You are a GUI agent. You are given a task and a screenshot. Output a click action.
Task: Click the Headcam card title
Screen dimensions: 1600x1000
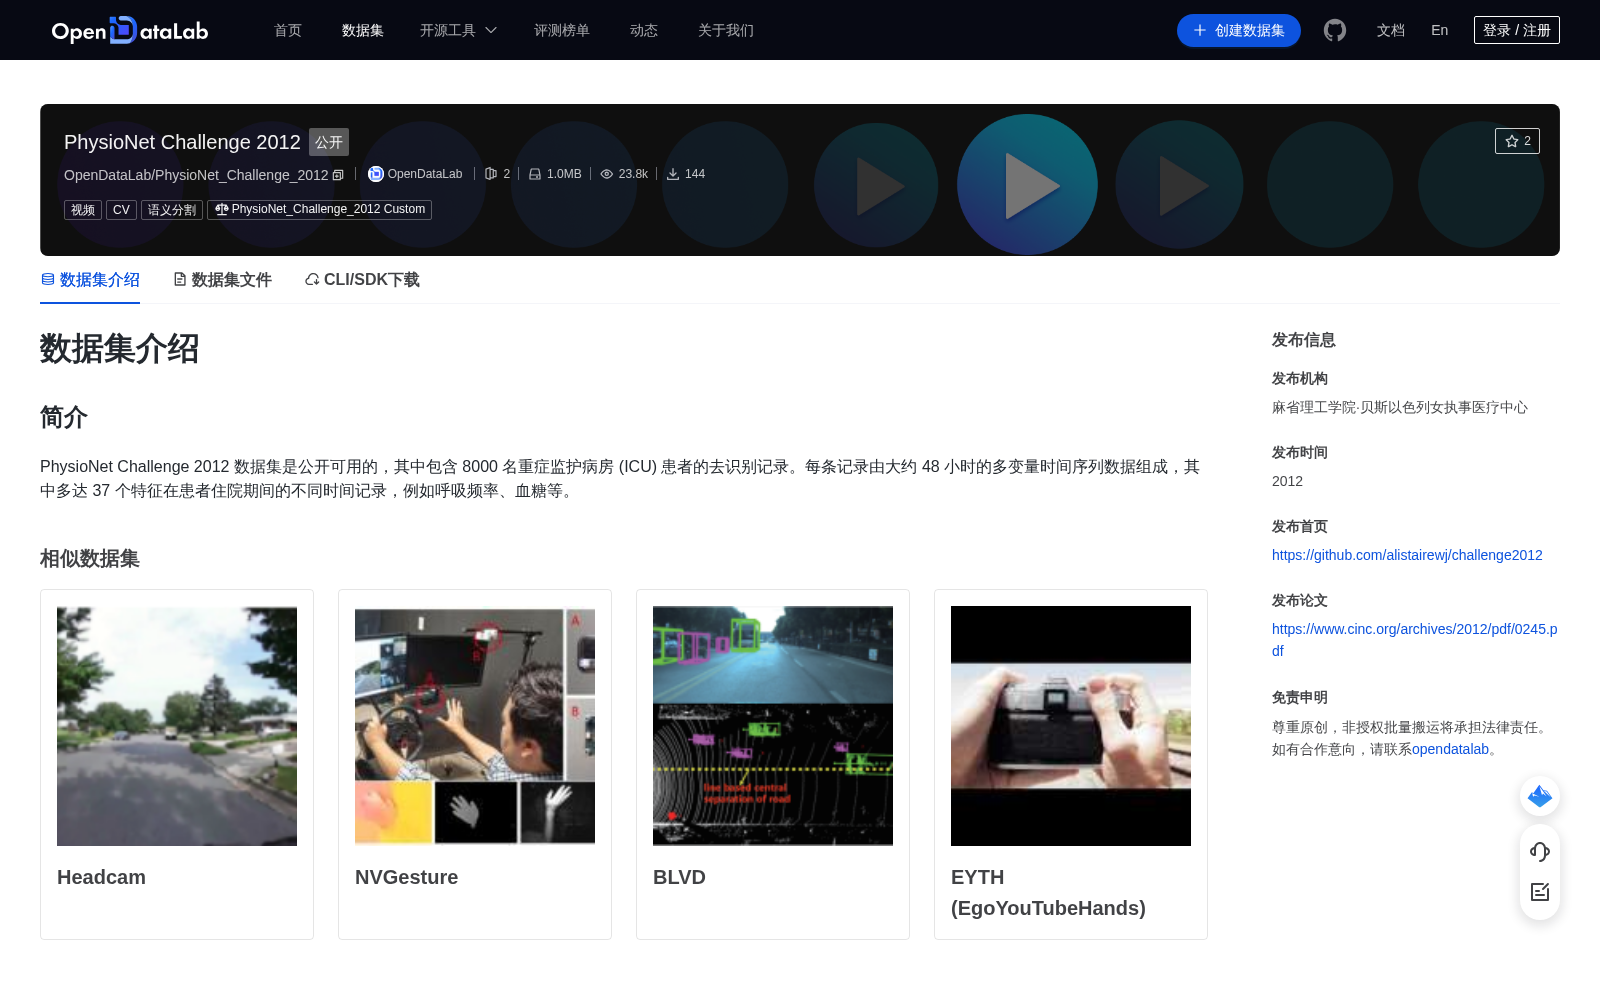click(101, 877)
